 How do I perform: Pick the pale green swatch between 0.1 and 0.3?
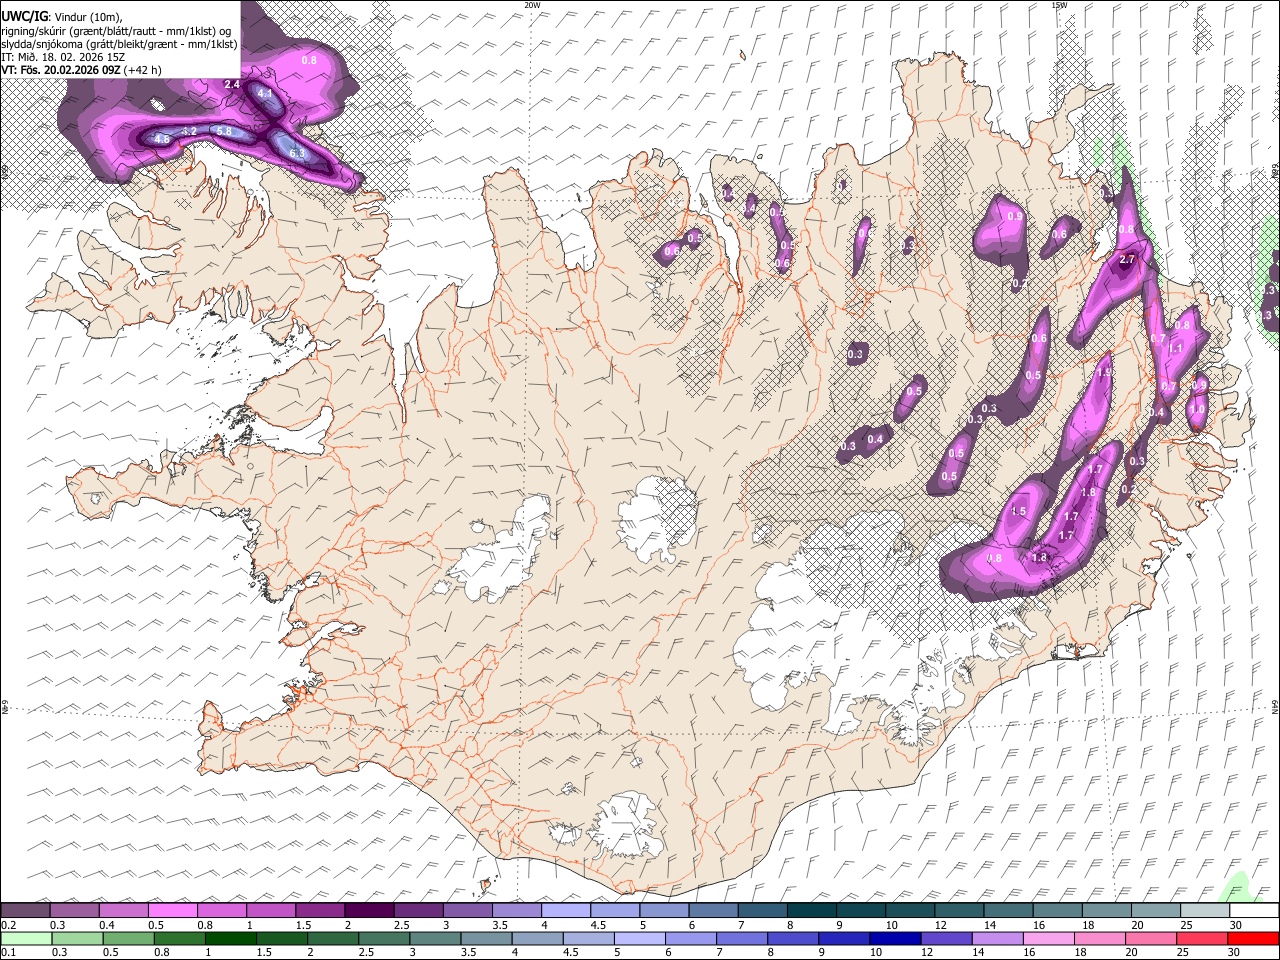pyautogui.click(x=25, y=938)
